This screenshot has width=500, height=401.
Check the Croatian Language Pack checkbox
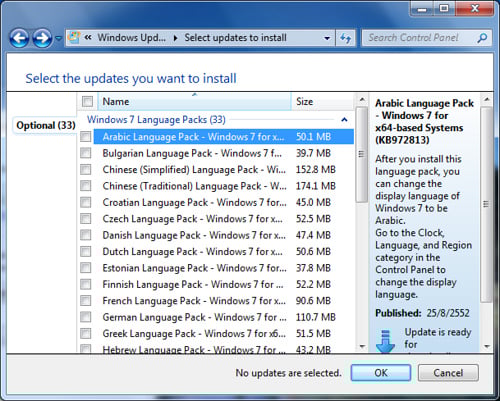85,202
